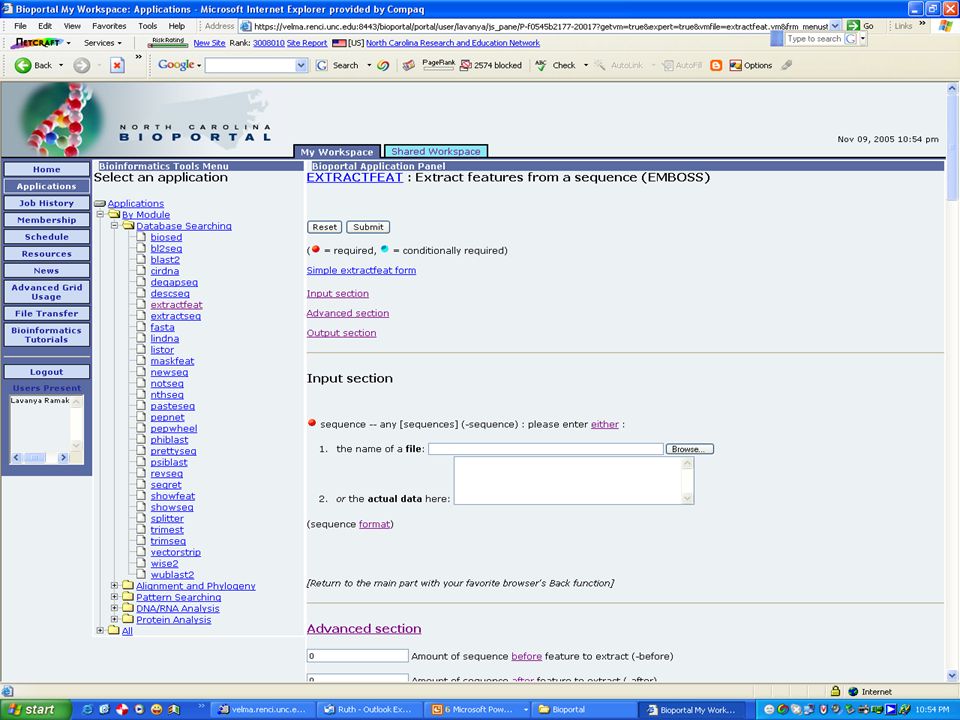
Task: Switch to the Shared Workspace tab
Action: click(x=436, y=151)
